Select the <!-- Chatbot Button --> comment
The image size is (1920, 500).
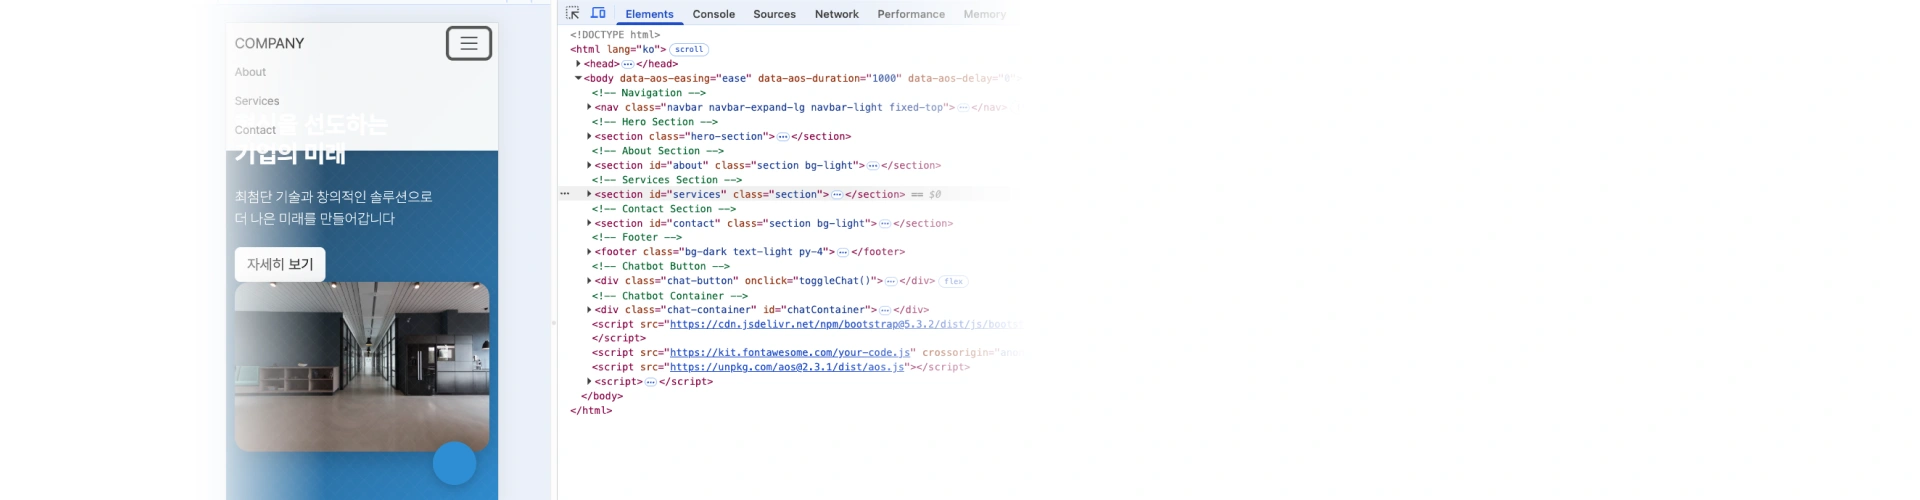[x=660, y=267]
